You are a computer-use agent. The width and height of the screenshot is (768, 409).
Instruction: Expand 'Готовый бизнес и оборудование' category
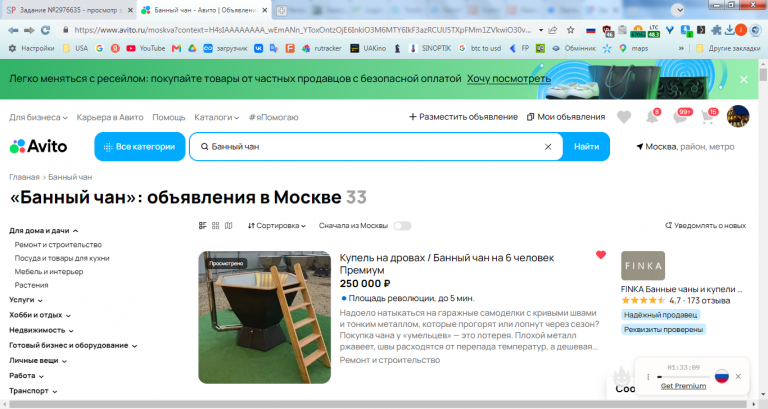pyautogui.click(x=73, y=345)
